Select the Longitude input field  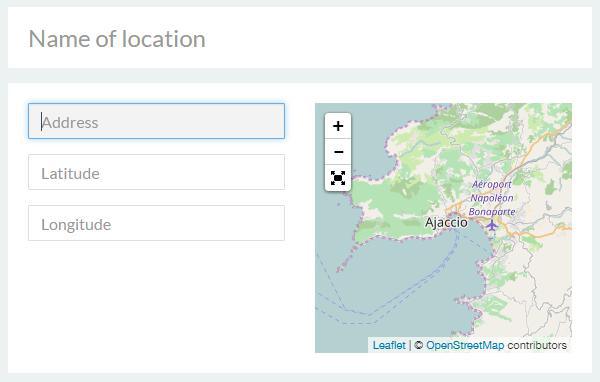pyautogui.click(x=157, y=223)
